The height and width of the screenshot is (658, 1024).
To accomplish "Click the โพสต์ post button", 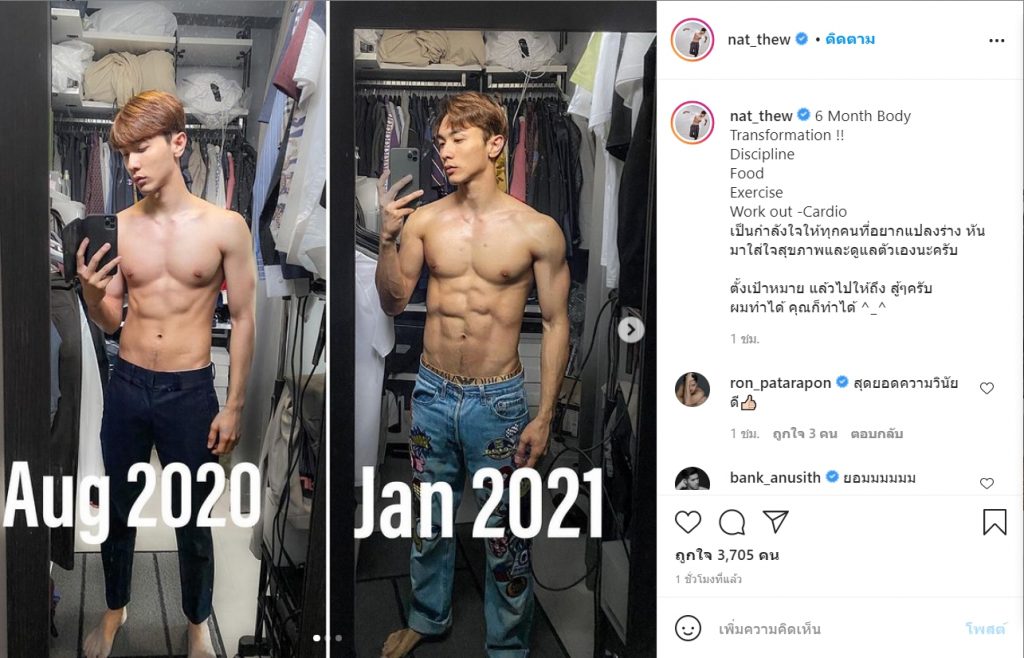I will coord(985,629).
